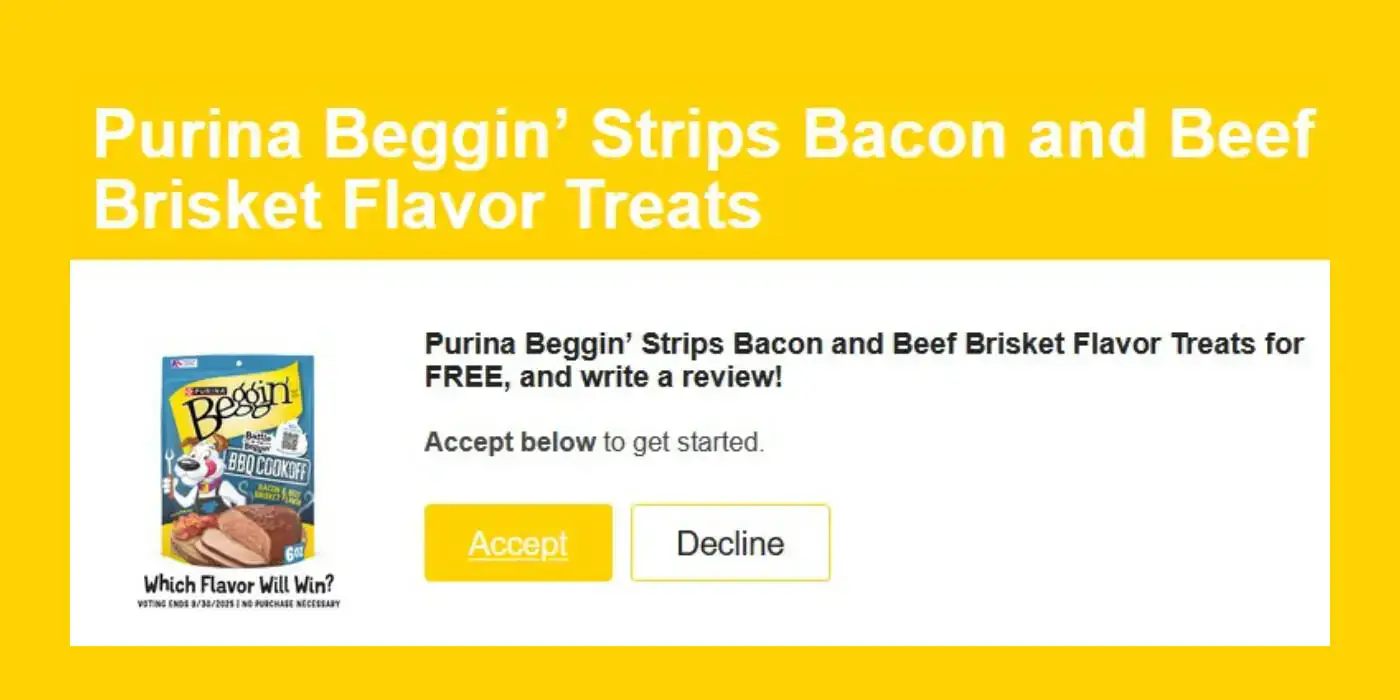This screenshot has height=700, width=1400.
Task: Click the "Which Flavor Will Win?" caption
Action: pyautogui.click(x=239, y=584)
